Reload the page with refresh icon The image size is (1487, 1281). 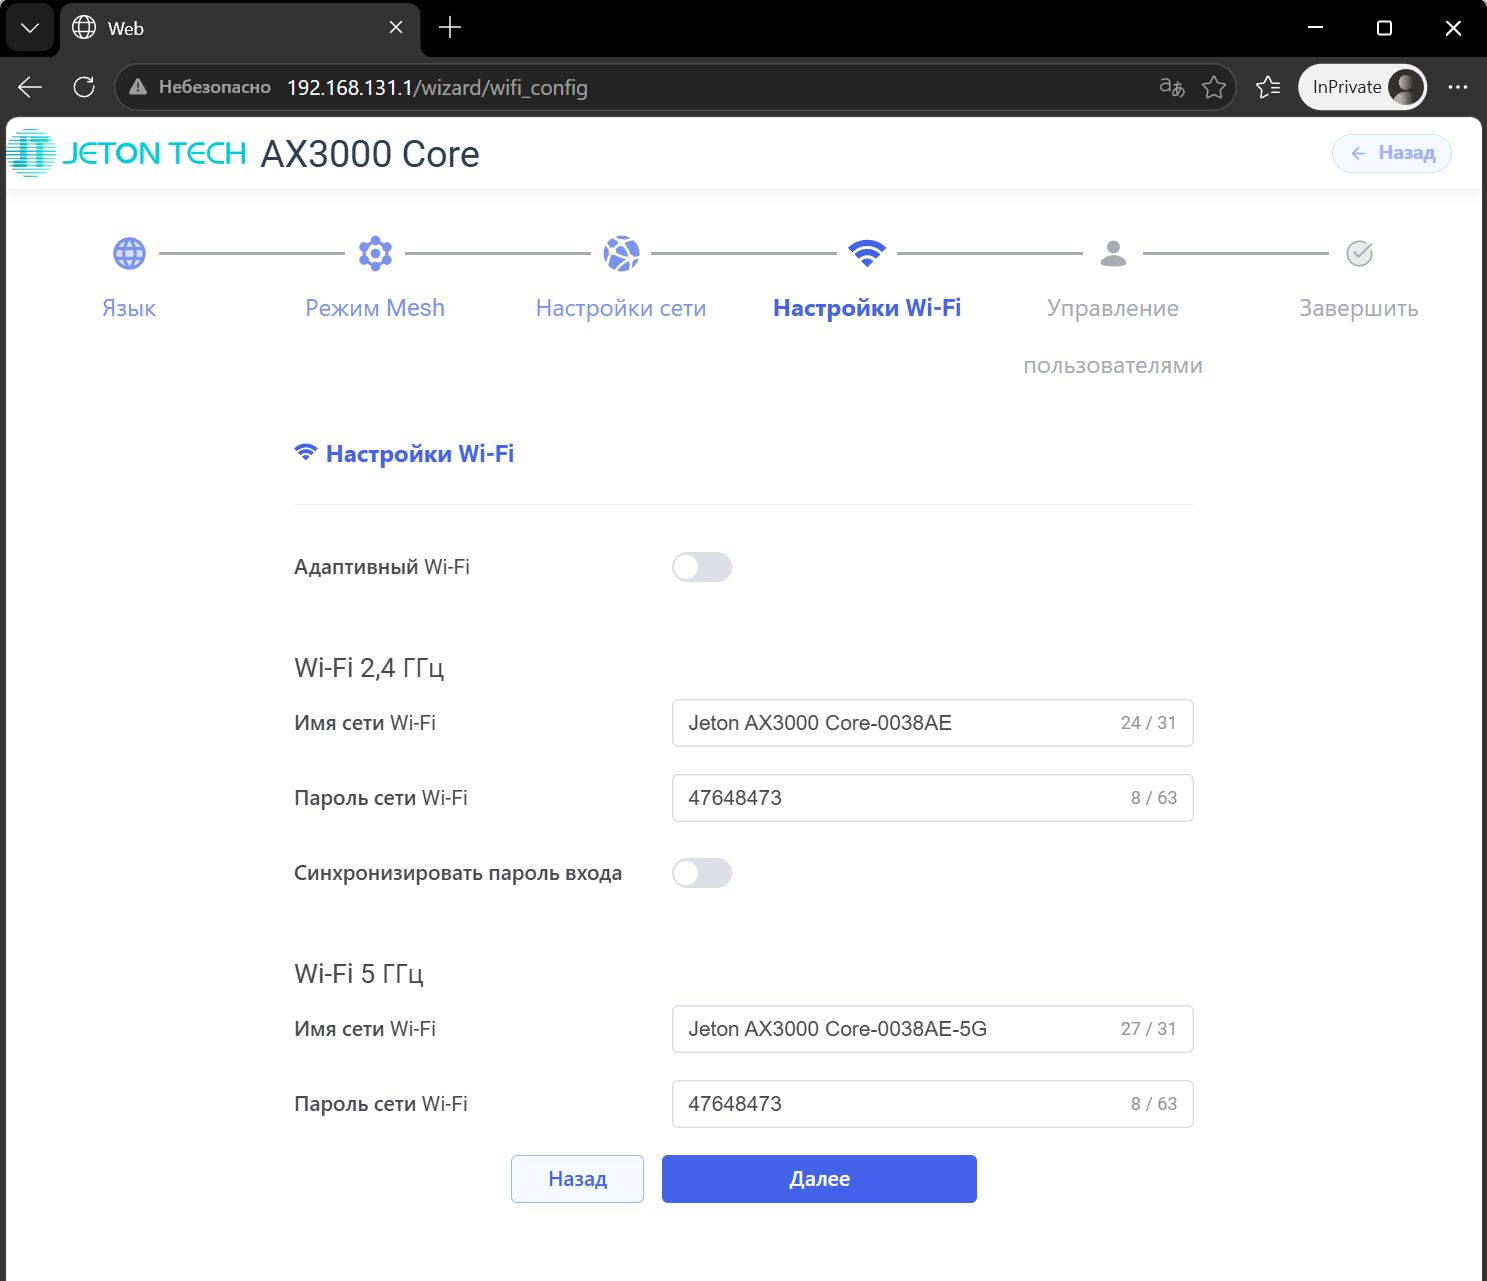coord(84,87)
